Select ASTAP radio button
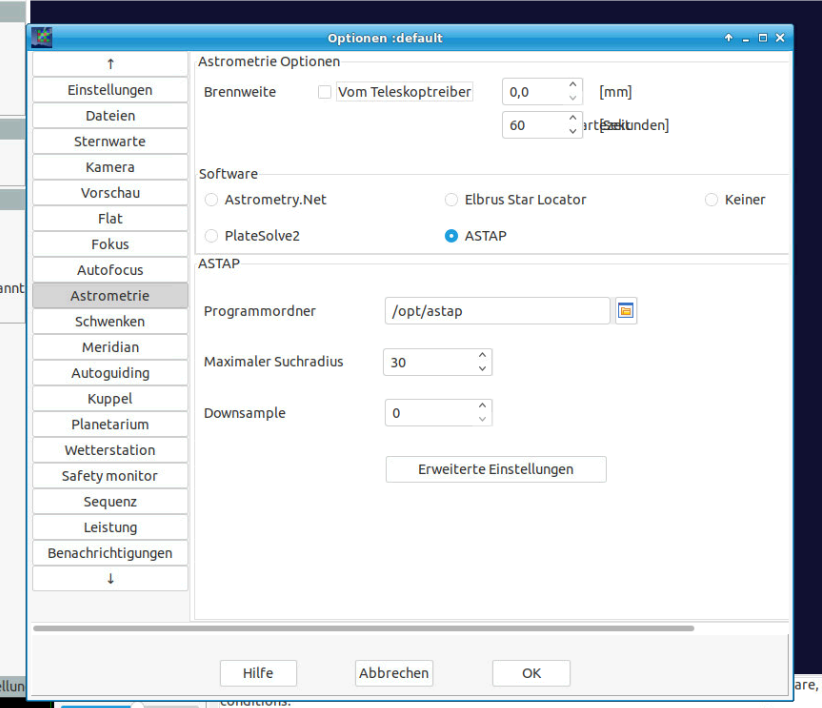This screenshot has height=708, width=822. click(451, 236)
